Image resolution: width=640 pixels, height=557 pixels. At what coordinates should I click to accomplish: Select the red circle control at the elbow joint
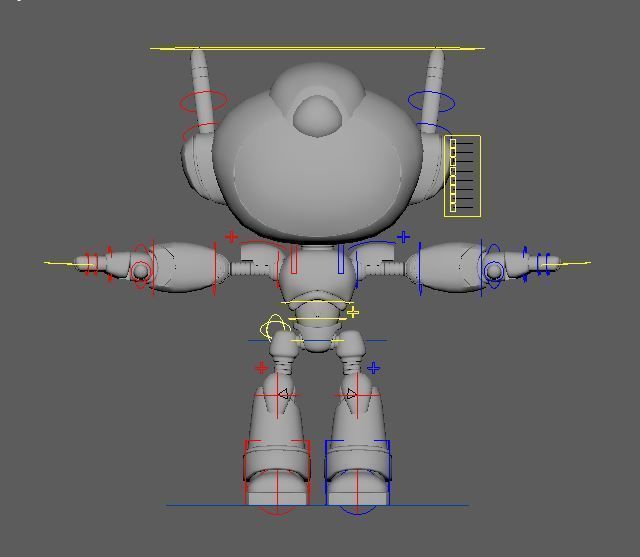click(x=140, y=271)
